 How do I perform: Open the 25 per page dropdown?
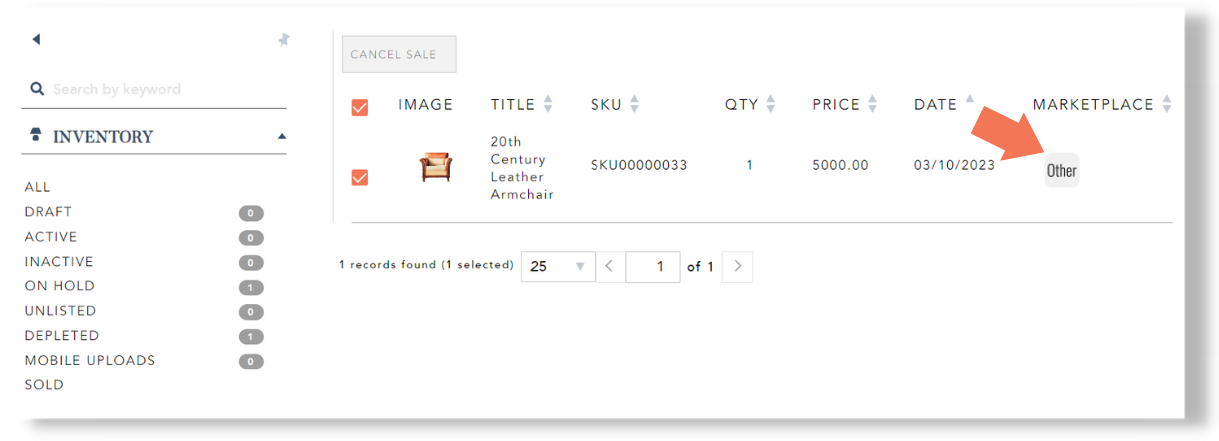pyautogui.click(x=558, y=267)
